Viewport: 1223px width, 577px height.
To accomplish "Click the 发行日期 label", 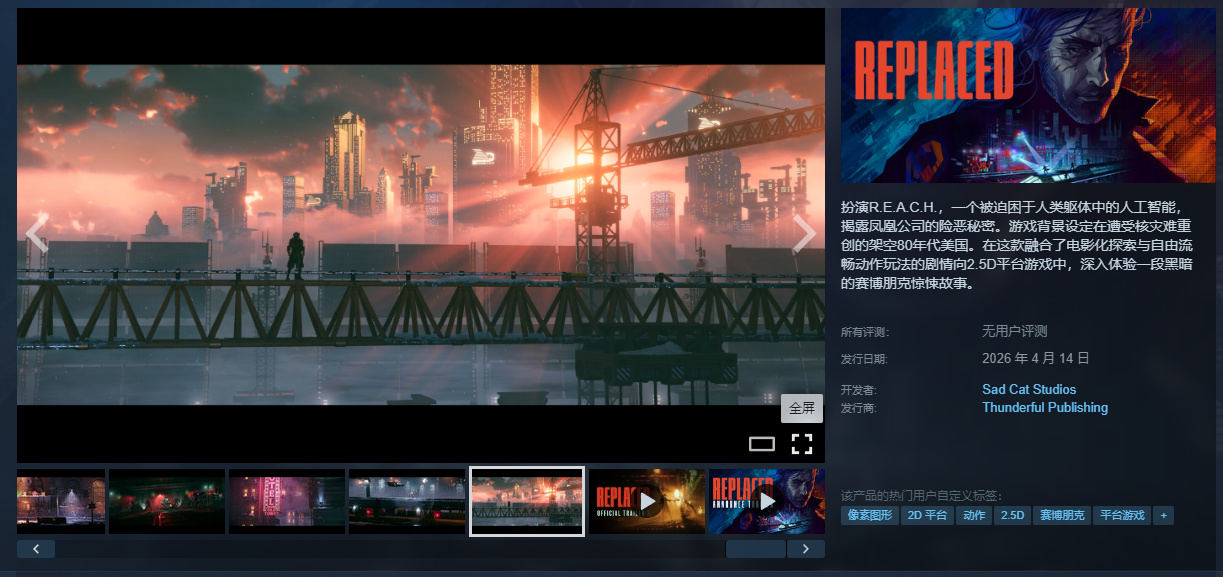I will 865,359.
